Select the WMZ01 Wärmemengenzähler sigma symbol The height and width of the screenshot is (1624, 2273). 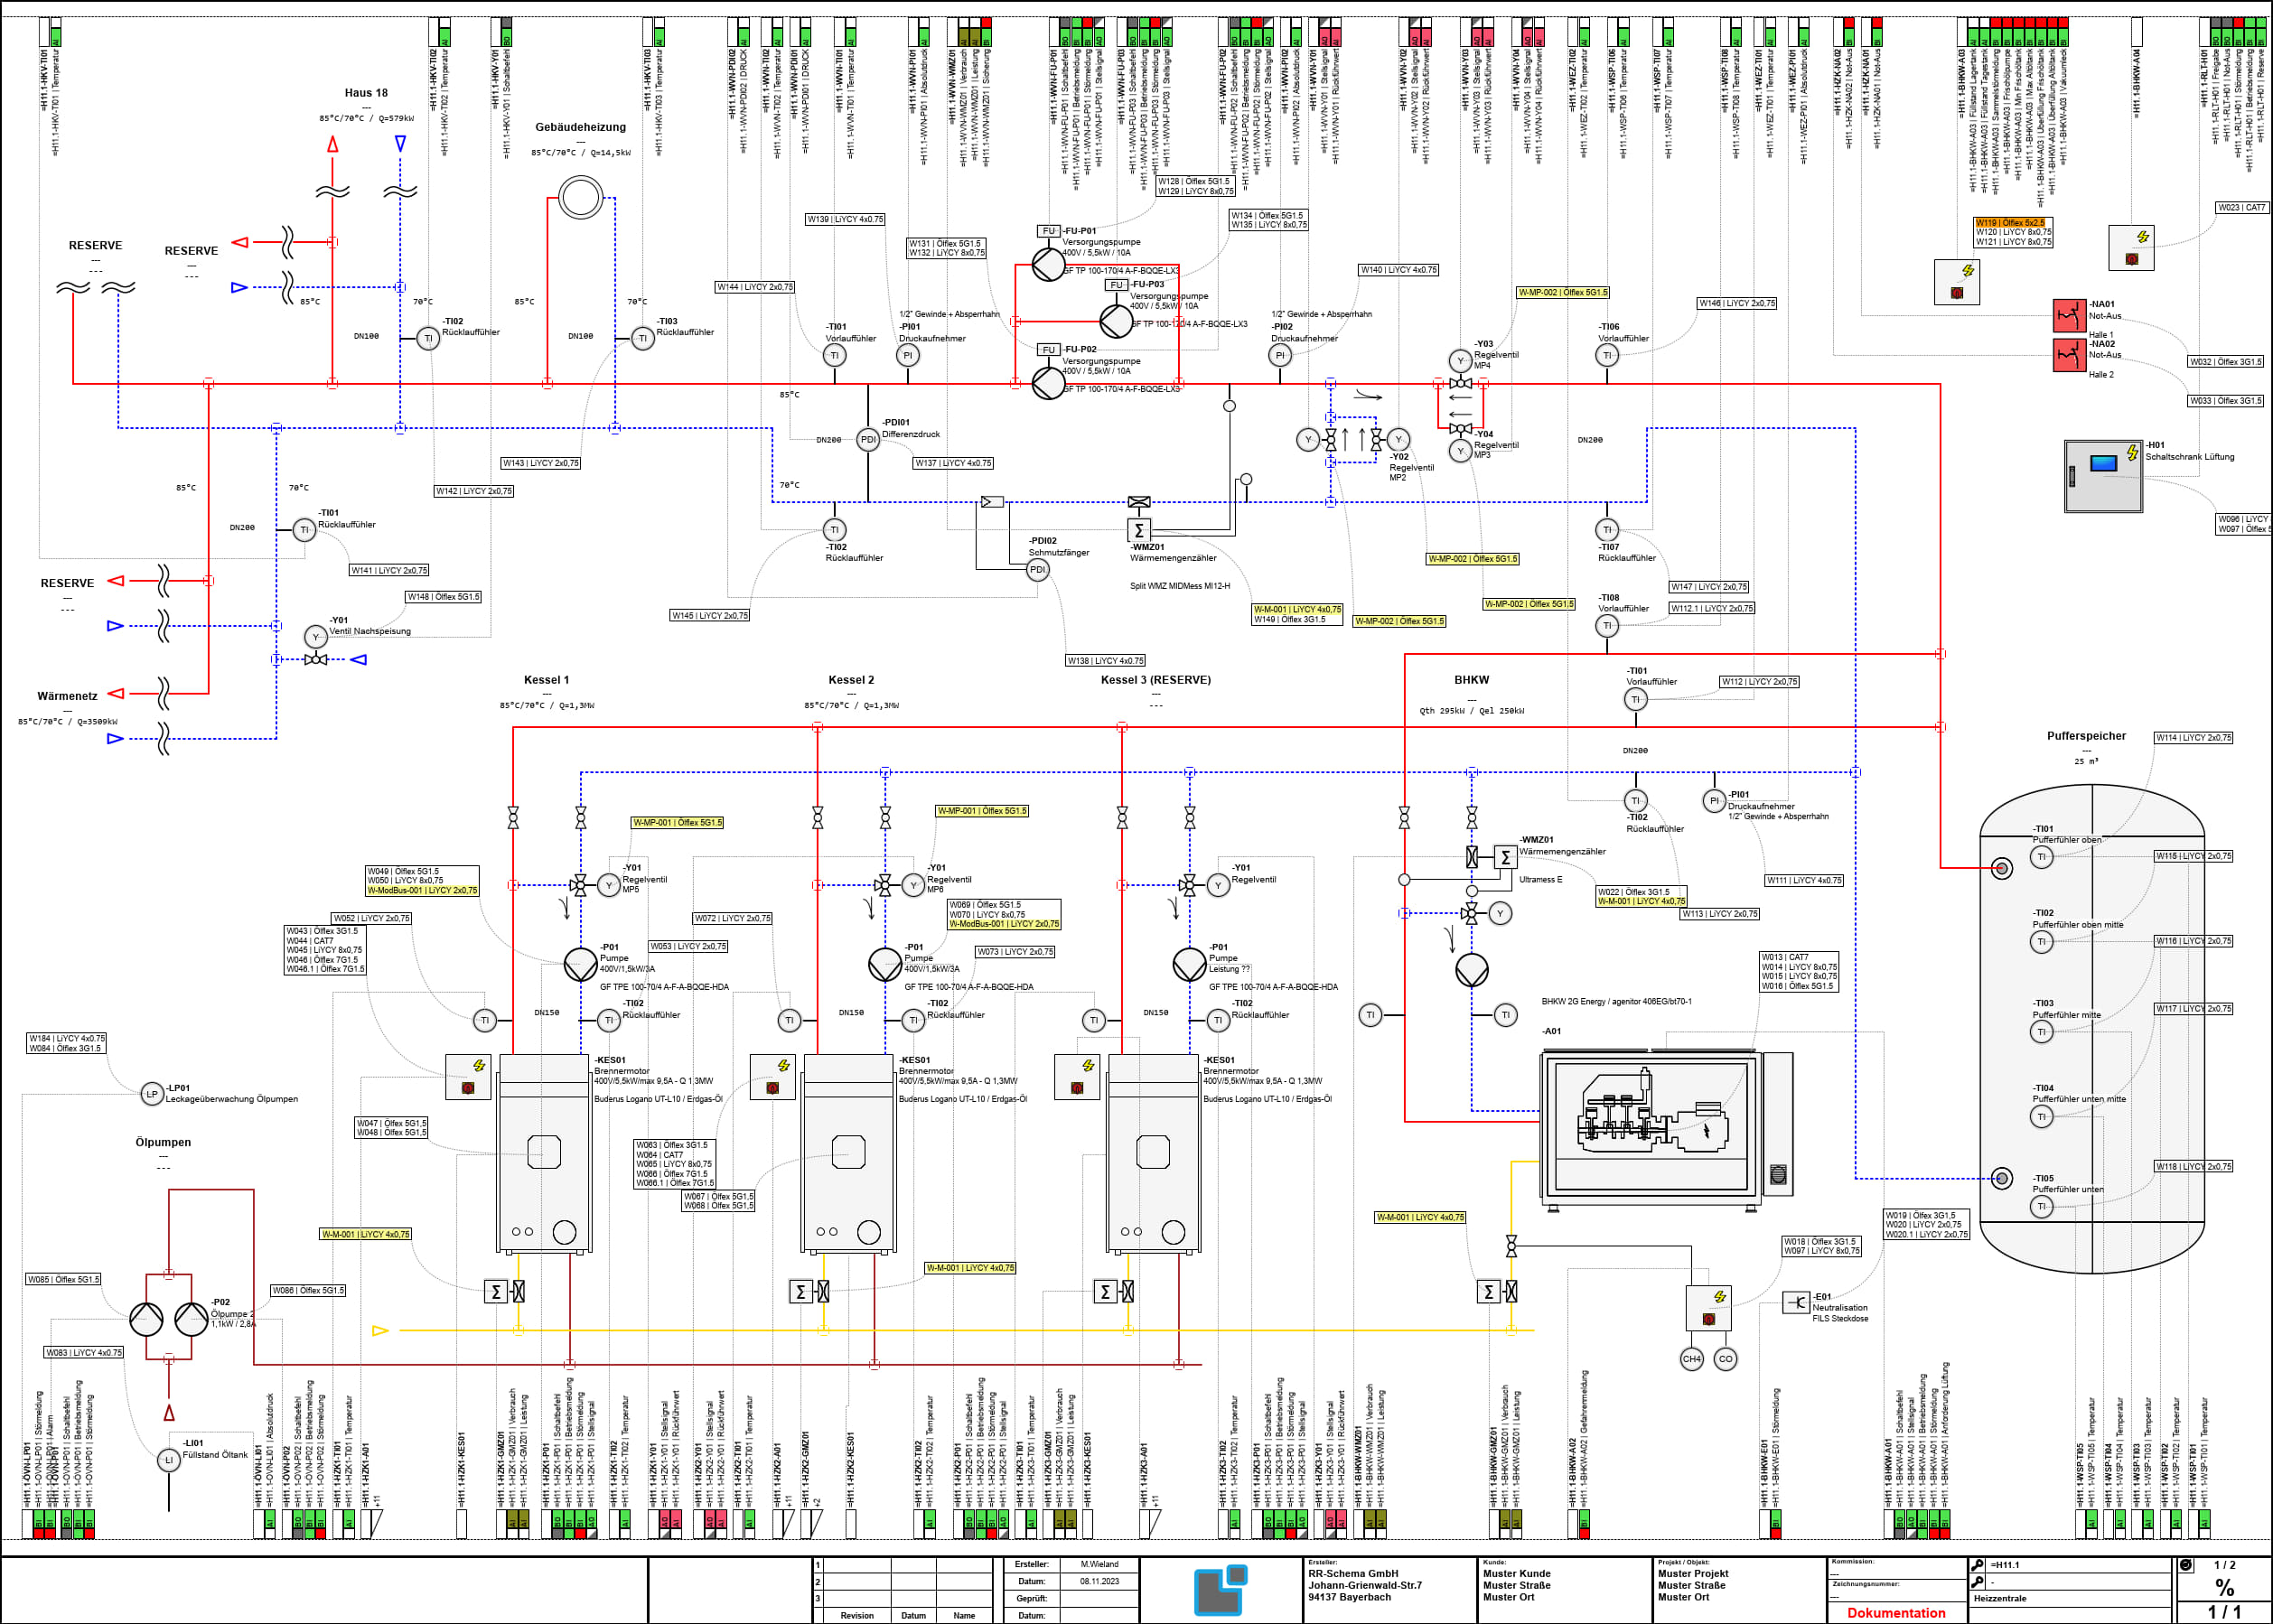(1138, 530)
